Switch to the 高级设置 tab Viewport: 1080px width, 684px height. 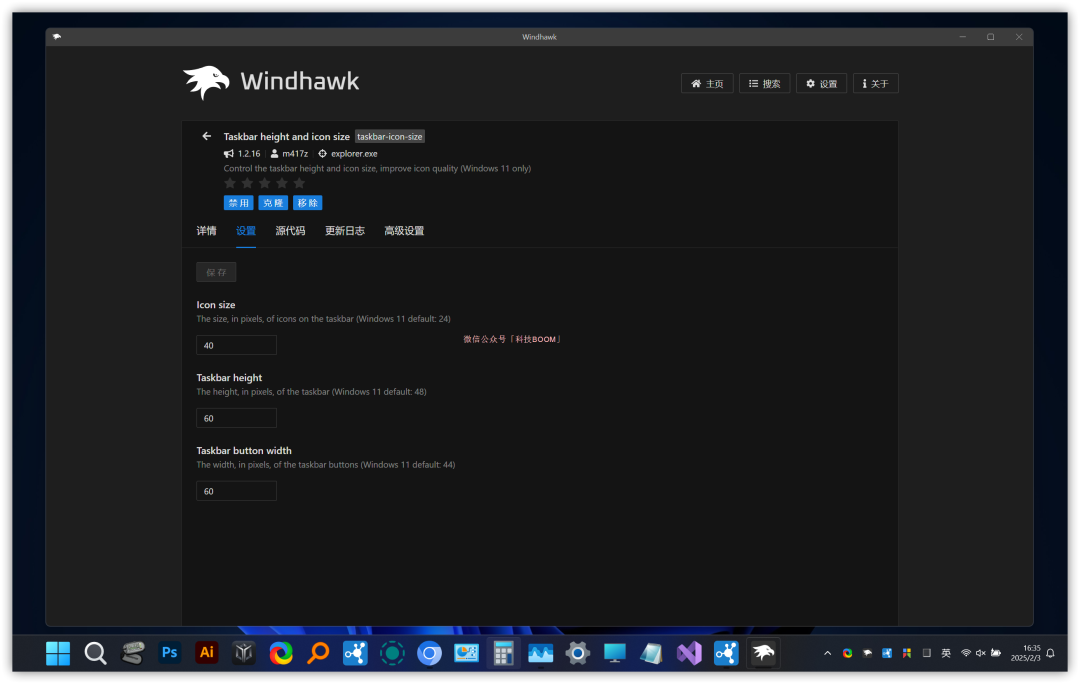pos(404,231)
